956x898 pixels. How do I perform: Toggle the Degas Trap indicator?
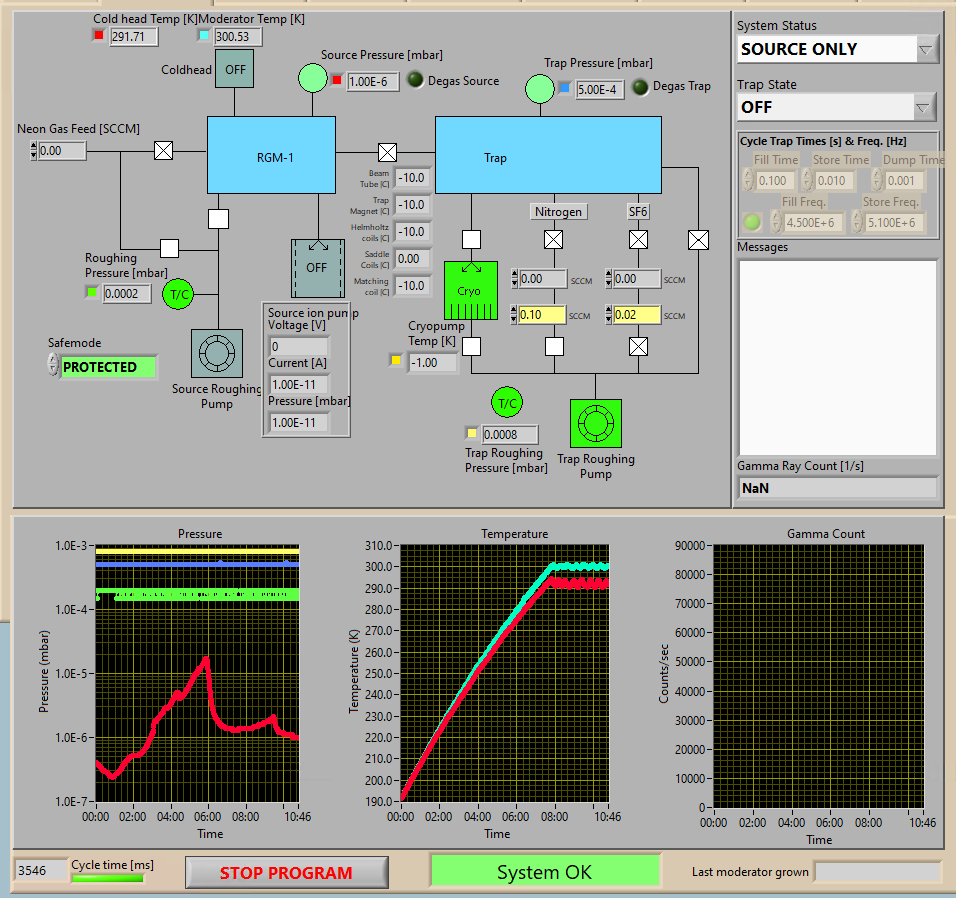click(x=640, y=87)
